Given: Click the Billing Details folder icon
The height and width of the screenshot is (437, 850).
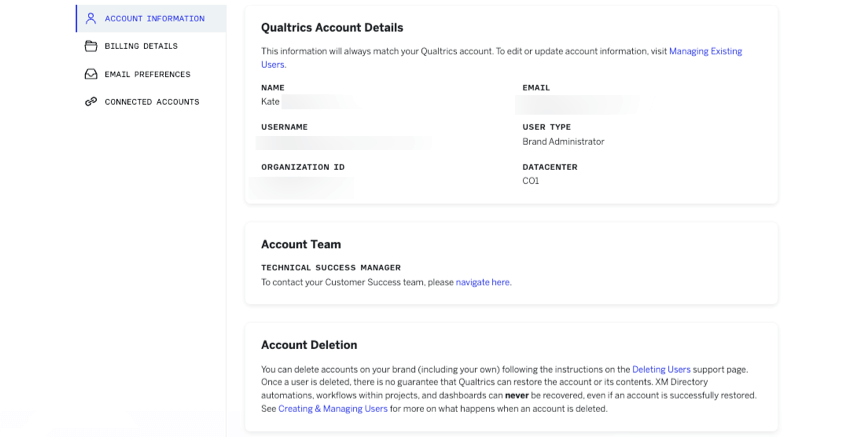Looking at the screenshot, I should (x=91, y=46).
